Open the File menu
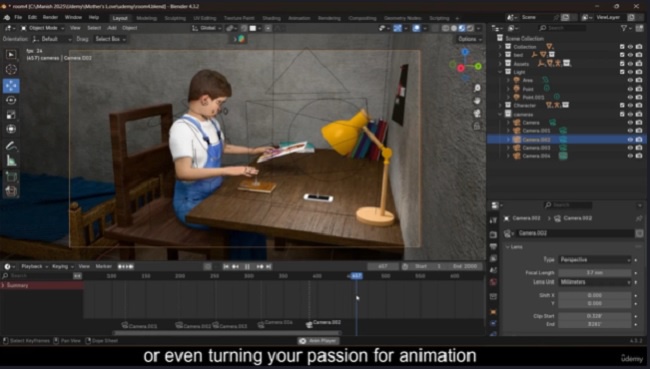Image resolution: width=650 pixels, height=369 pixels. pyautogui.click(x=18, y=17)
